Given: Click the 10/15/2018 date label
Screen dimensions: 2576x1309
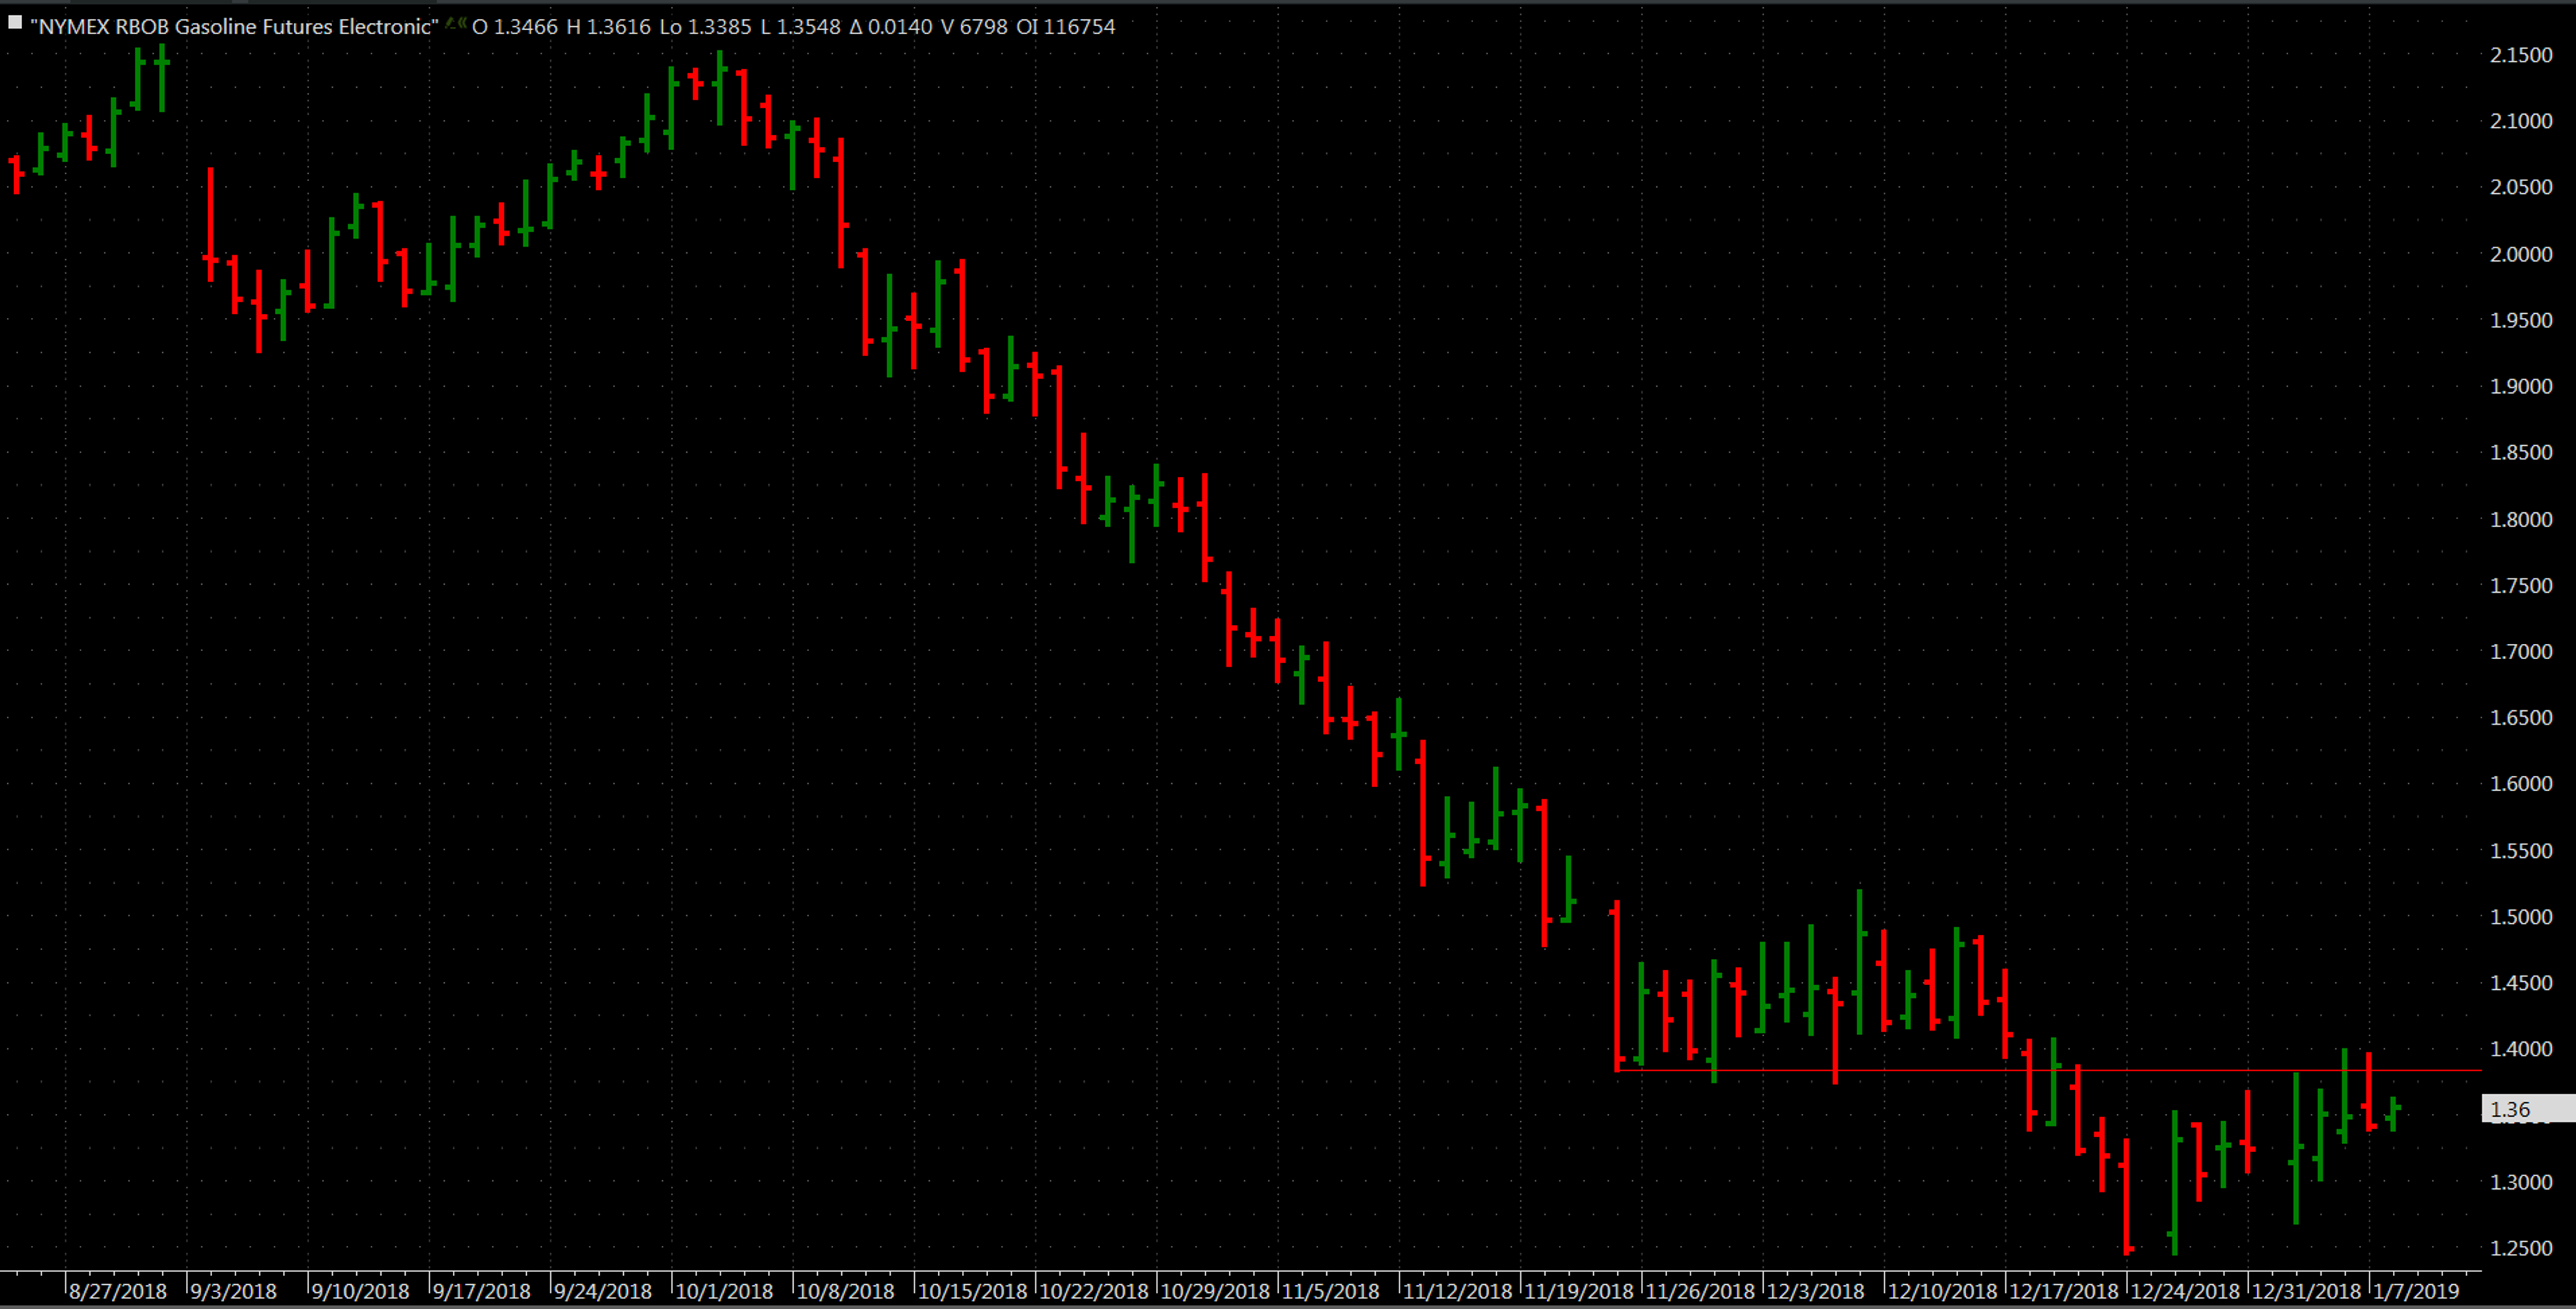Looking at the screenshot, I should tap(972, 1291).
